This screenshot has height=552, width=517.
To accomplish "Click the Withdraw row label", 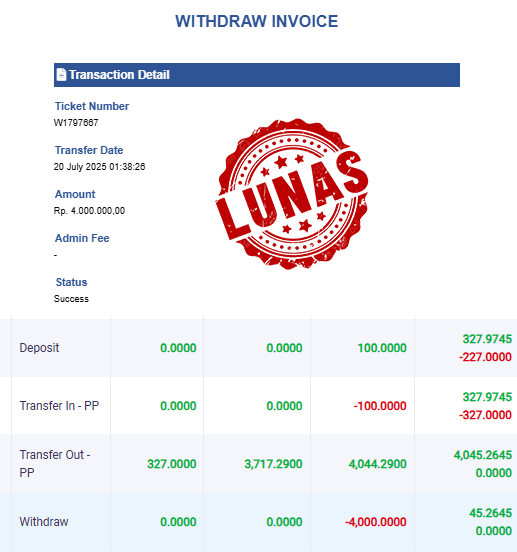I will pyautogui.click(x=44, y=522).
